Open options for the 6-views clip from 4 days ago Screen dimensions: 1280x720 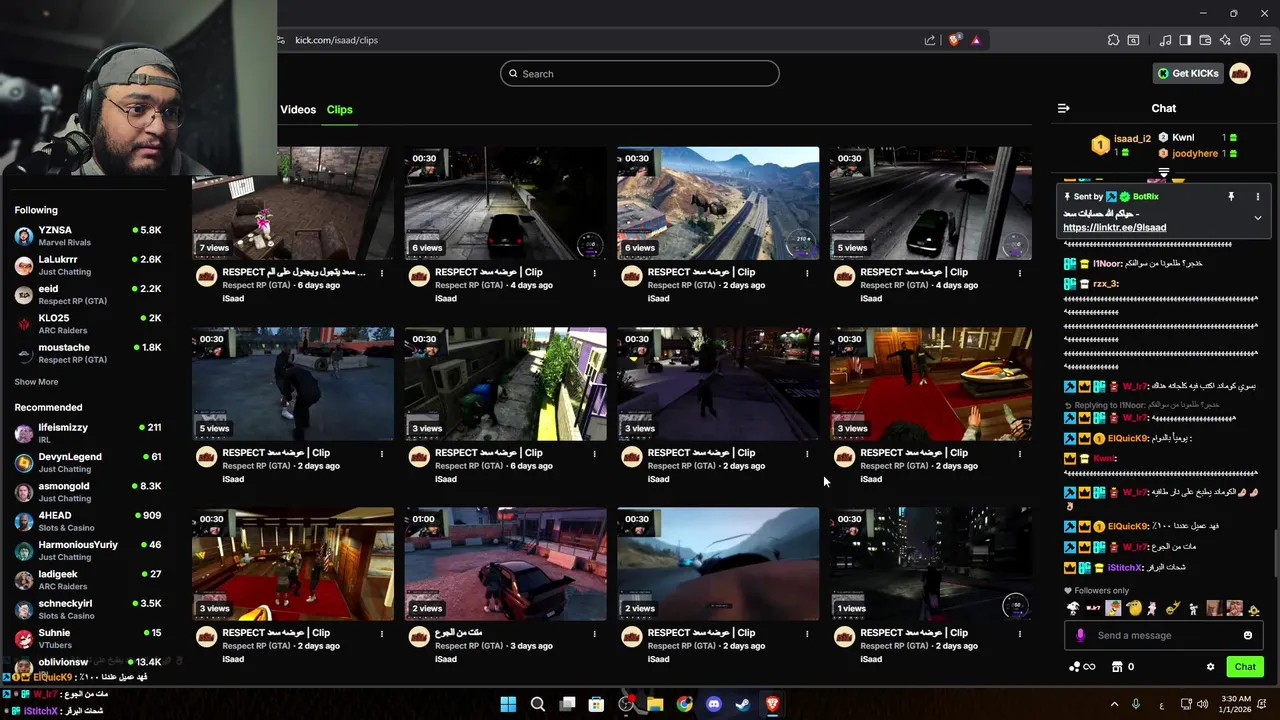click(595, 273)
